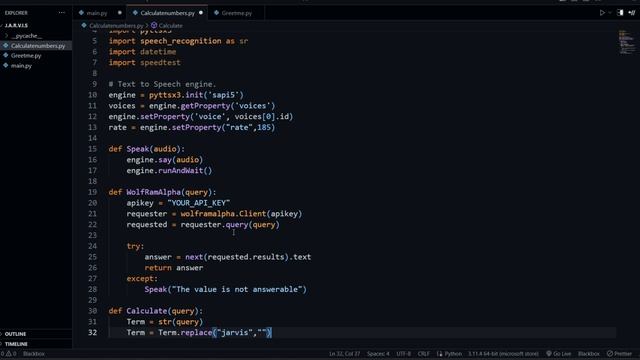
Task: Collapse the J.A.R.V.I.S folder section
Action: [x=16, y=25]
